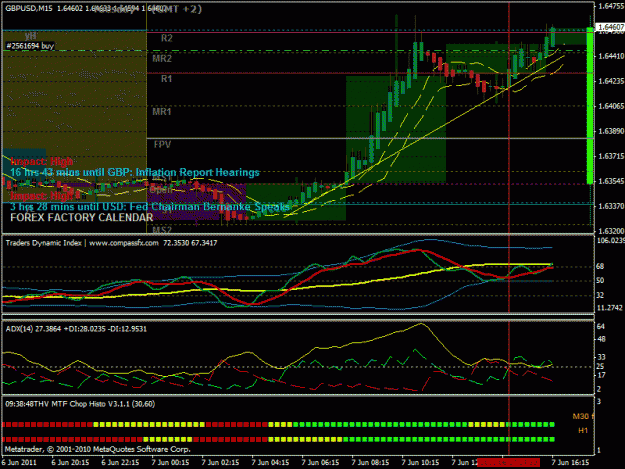Click the MS2 support level label
Screen dimensions: 625x469
click(x=162, y=230)
